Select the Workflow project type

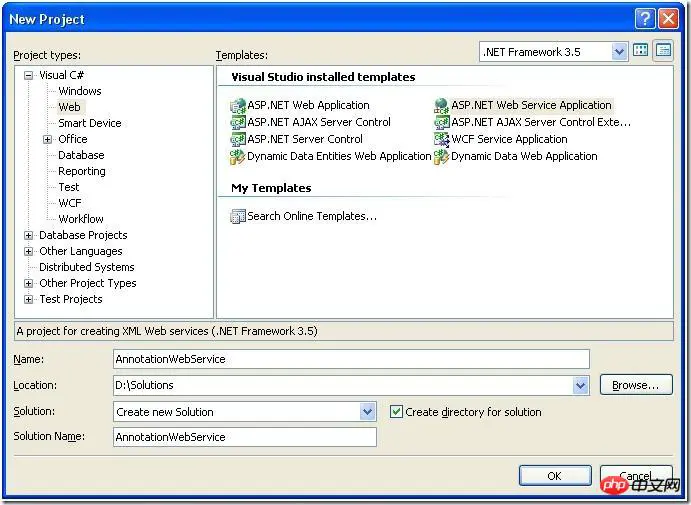coord(81,219)
